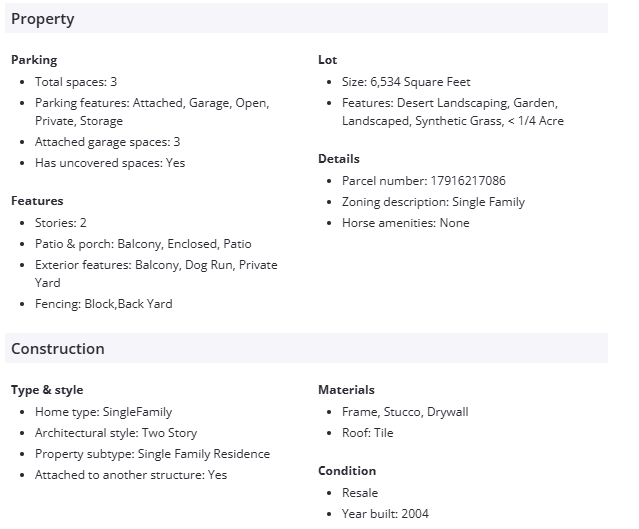Click the parcel number 17916217086
This screenshot has width=639, height=529.
[x=467, y=181]
